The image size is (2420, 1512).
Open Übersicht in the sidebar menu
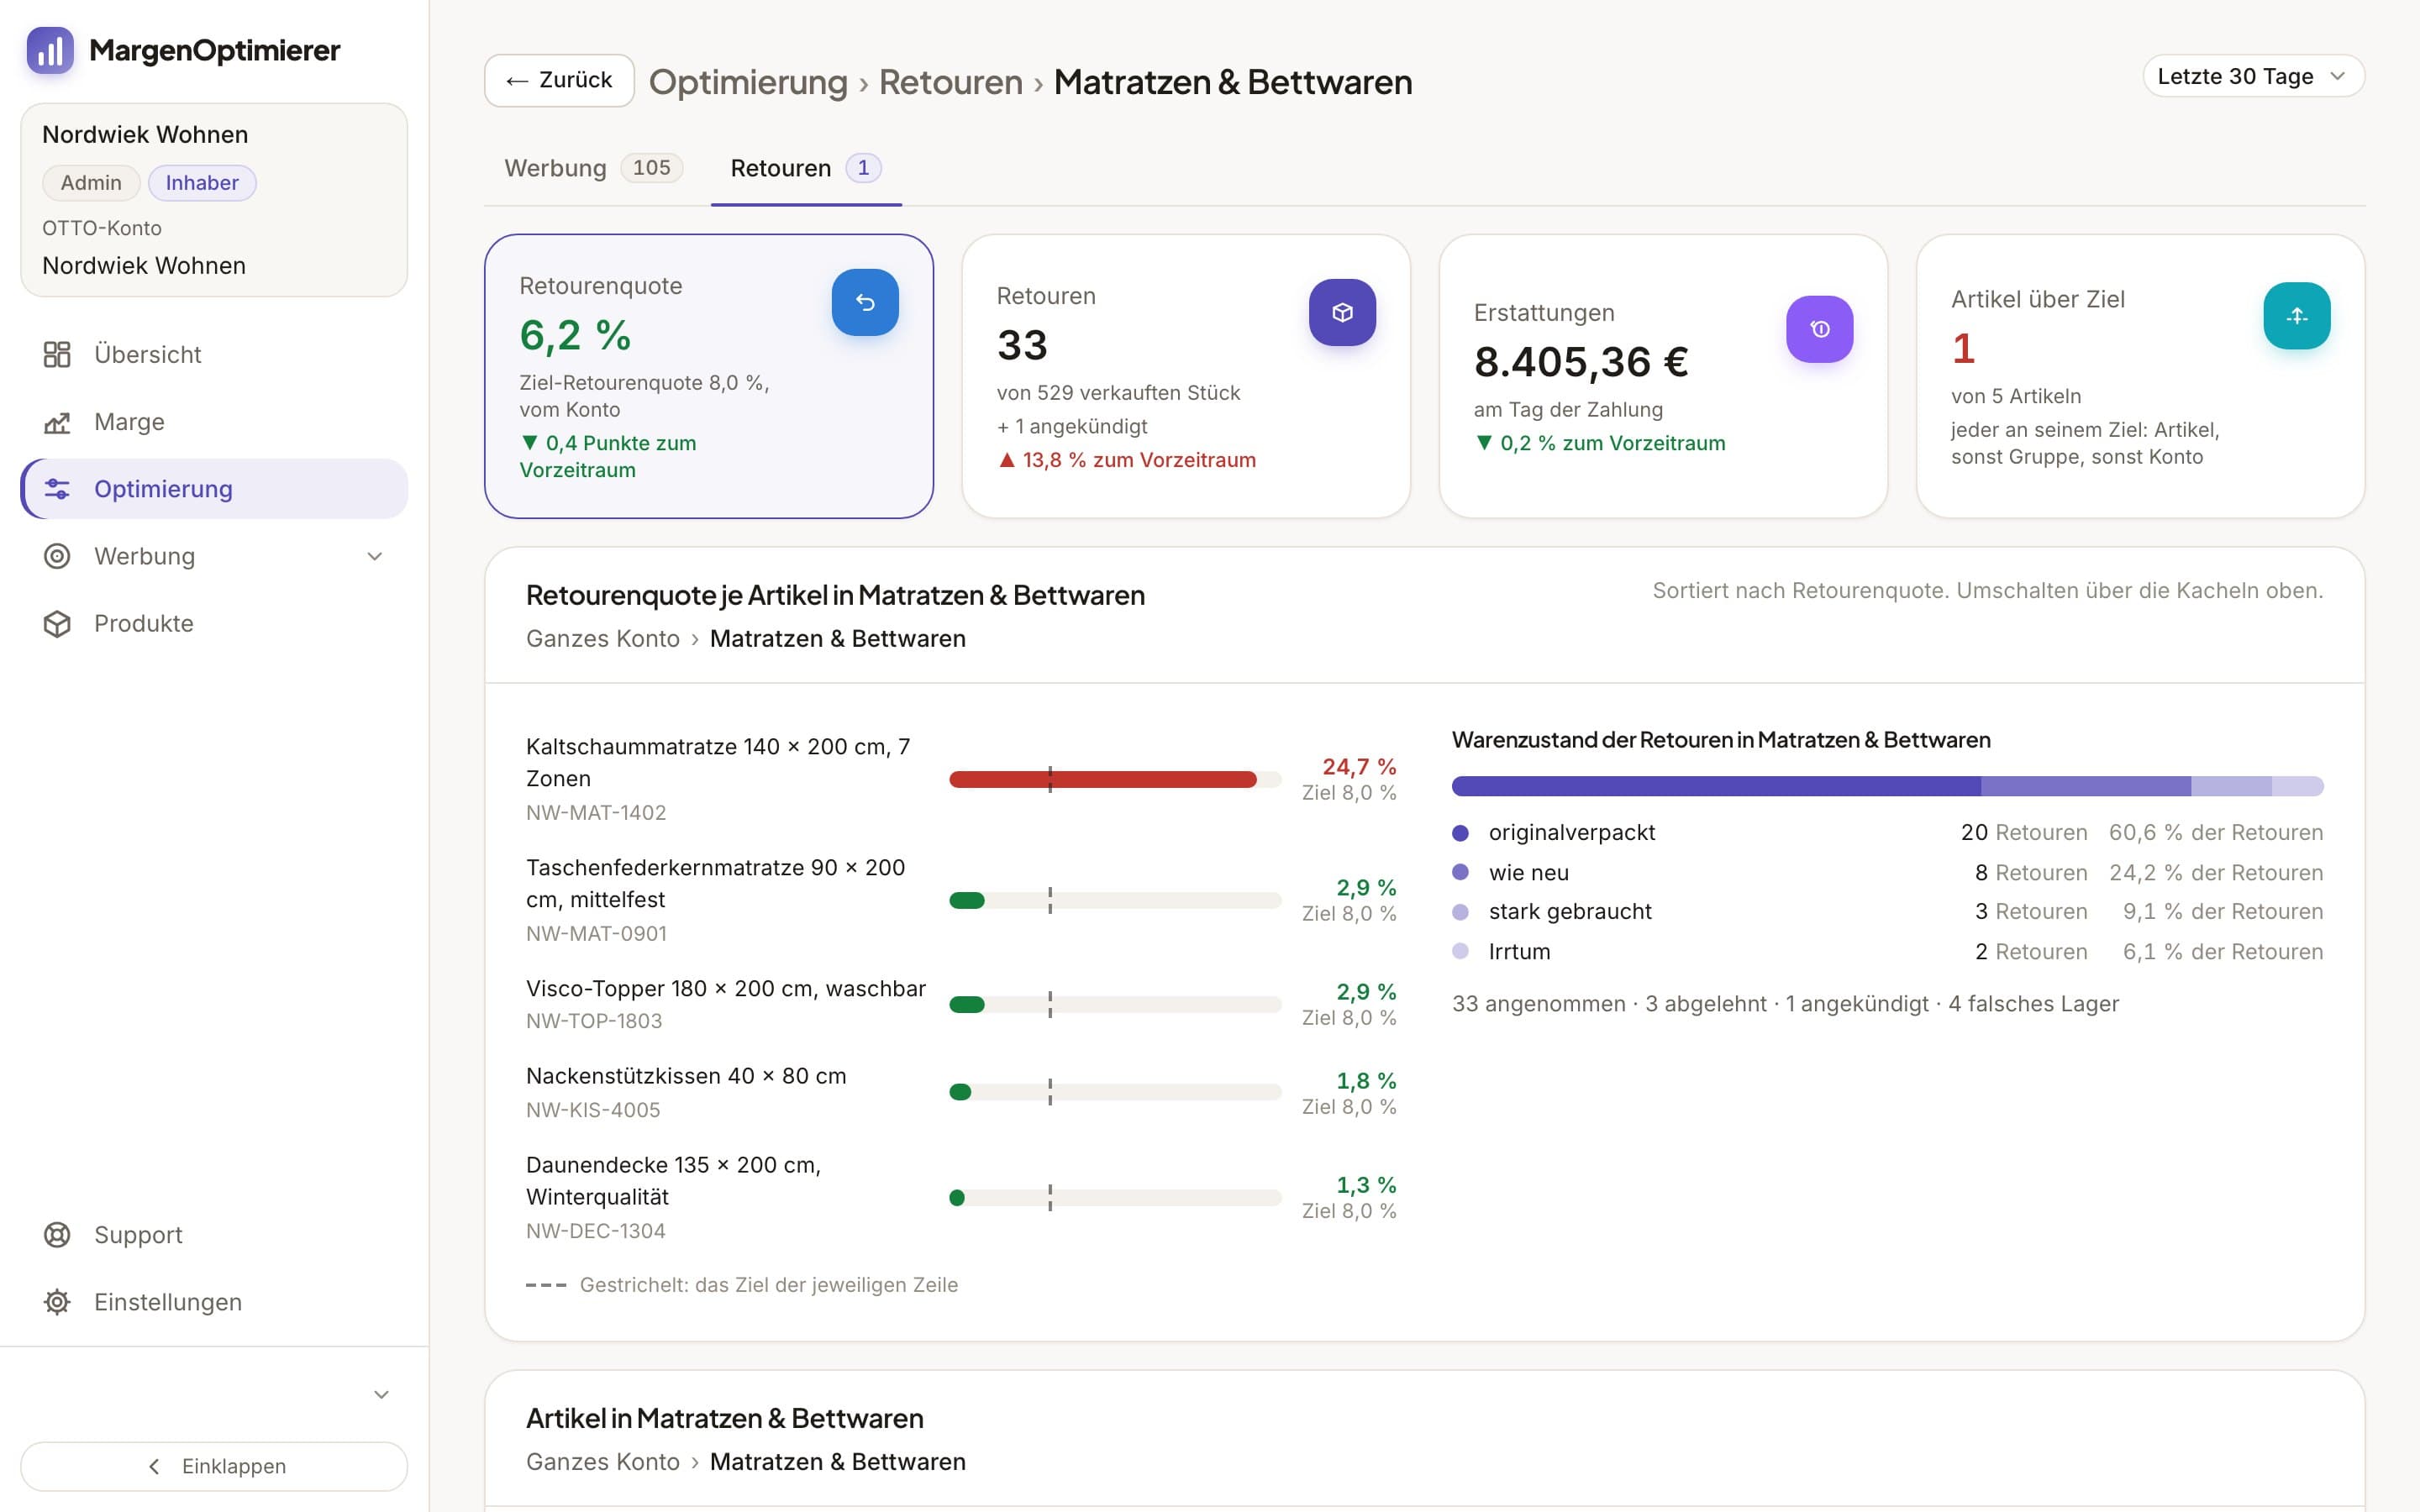point(214,354)
